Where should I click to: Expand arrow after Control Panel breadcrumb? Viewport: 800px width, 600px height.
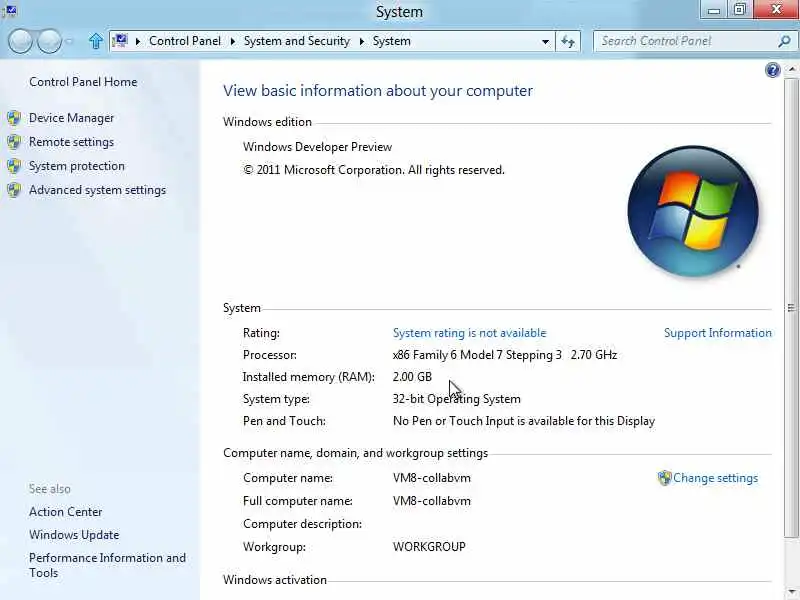click(x=233, y=41)
